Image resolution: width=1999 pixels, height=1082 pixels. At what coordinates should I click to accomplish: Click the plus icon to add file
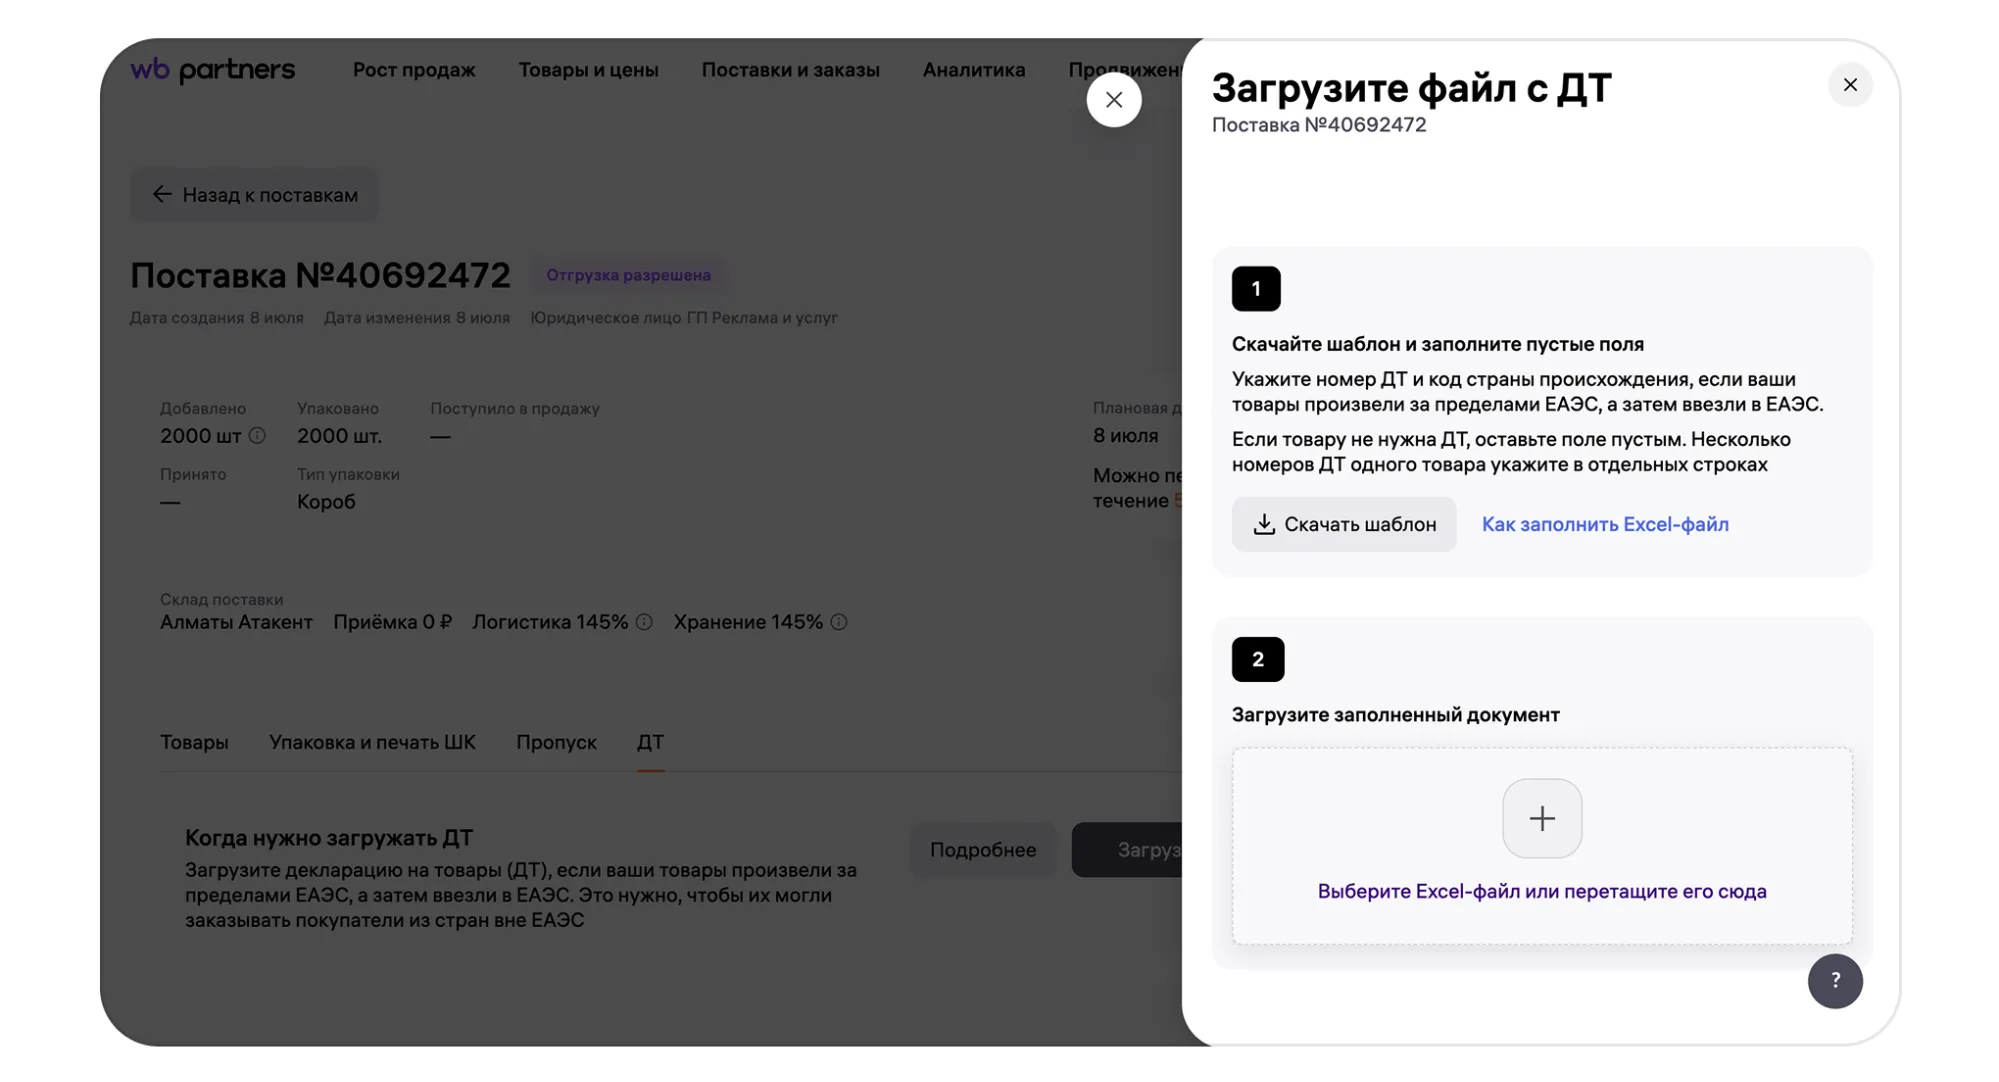click(1542, 818)
